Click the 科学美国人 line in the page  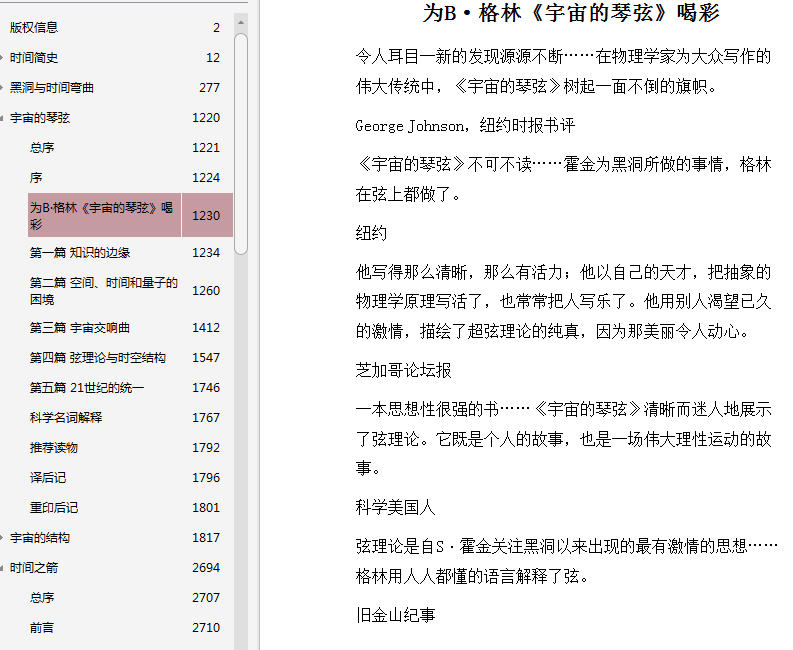[x=395, y=507]
